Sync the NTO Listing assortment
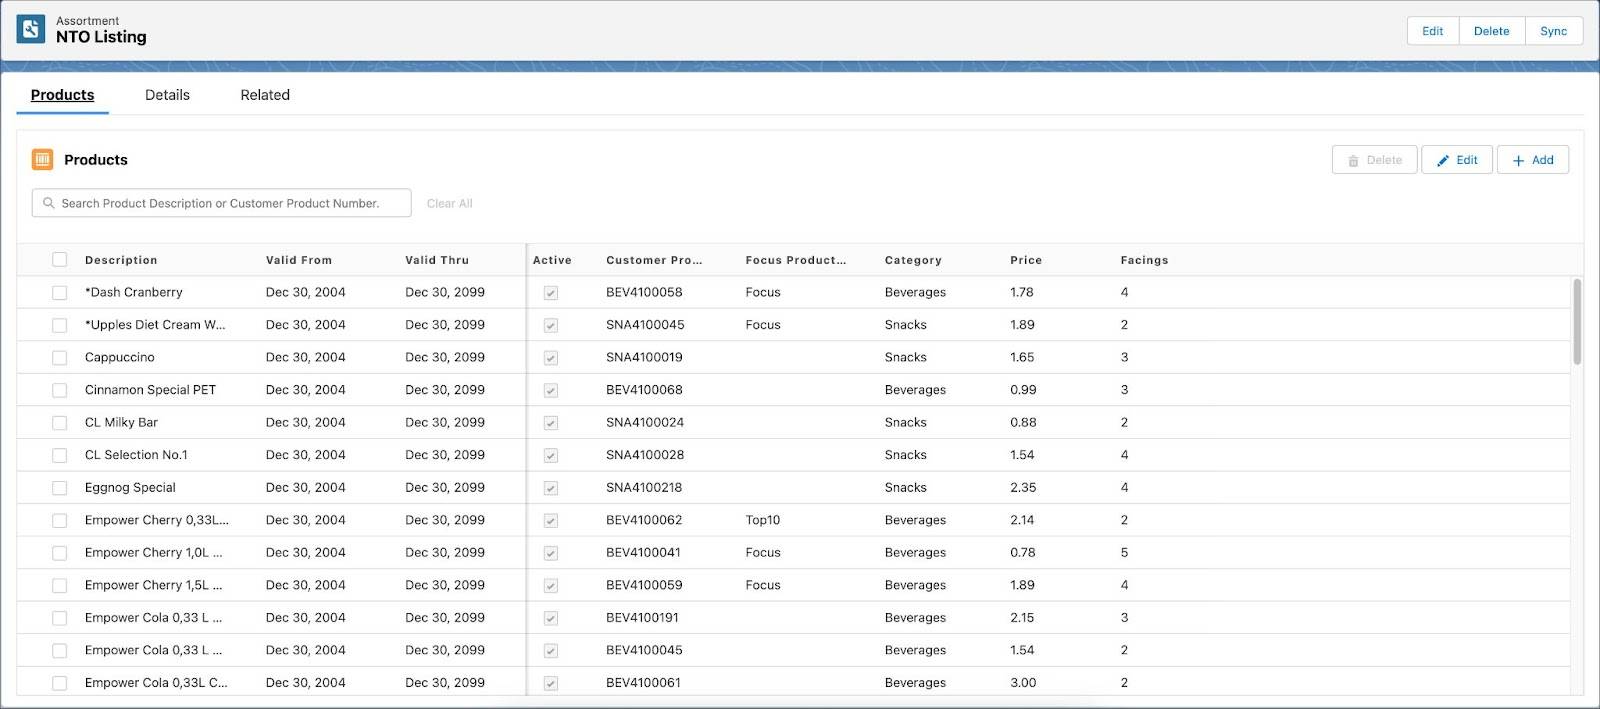Viewport: 1600px width, 709px height. pyautogui.click(x=1554, y=31)
